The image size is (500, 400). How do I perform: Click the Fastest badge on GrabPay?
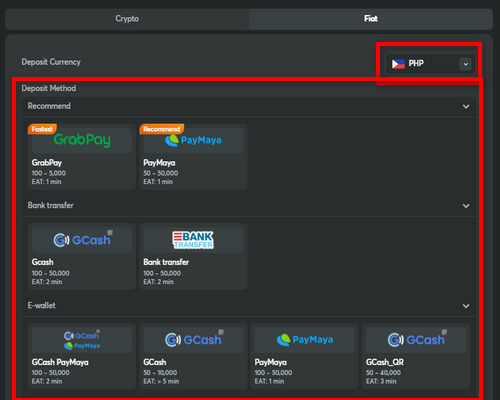[42, 129]
